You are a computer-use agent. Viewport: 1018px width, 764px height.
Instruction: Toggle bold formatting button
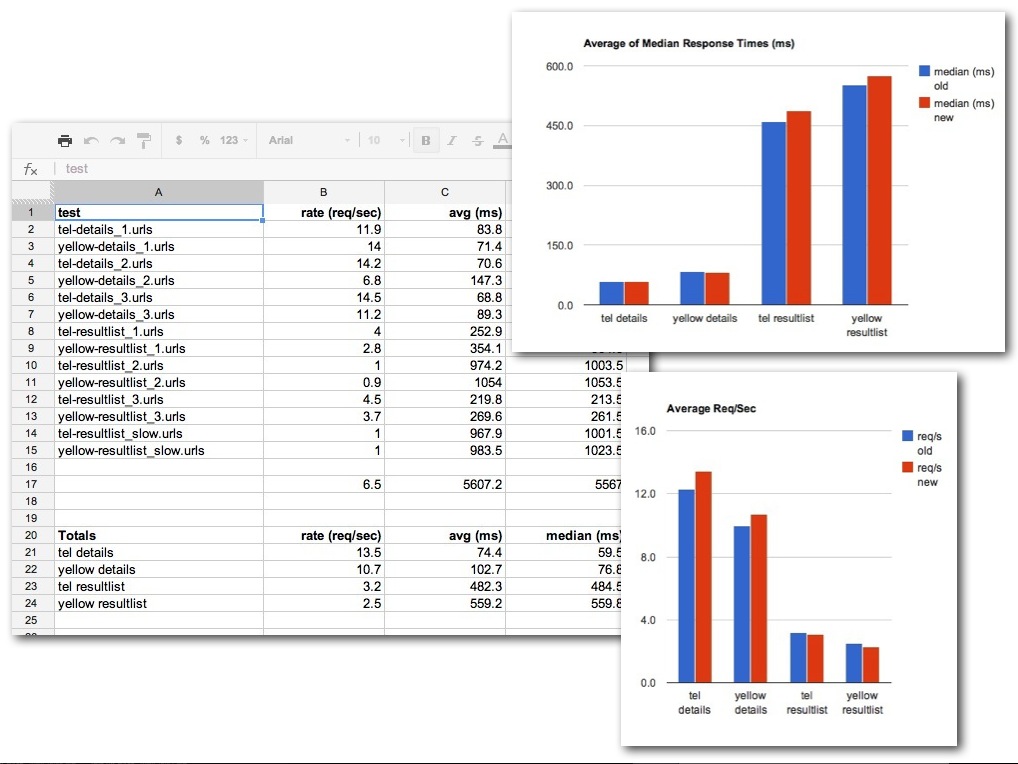click(x=426, y=140)
